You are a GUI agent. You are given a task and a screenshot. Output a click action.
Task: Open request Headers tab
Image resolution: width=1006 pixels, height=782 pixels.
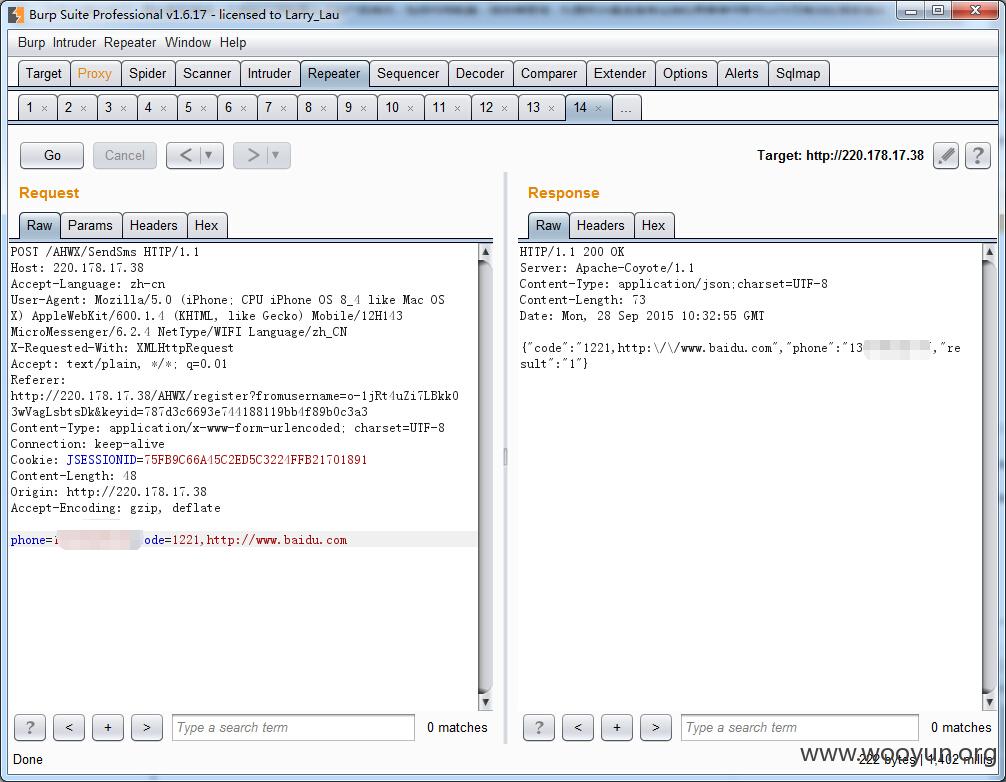pyautogui.click(x=153, y=226)
